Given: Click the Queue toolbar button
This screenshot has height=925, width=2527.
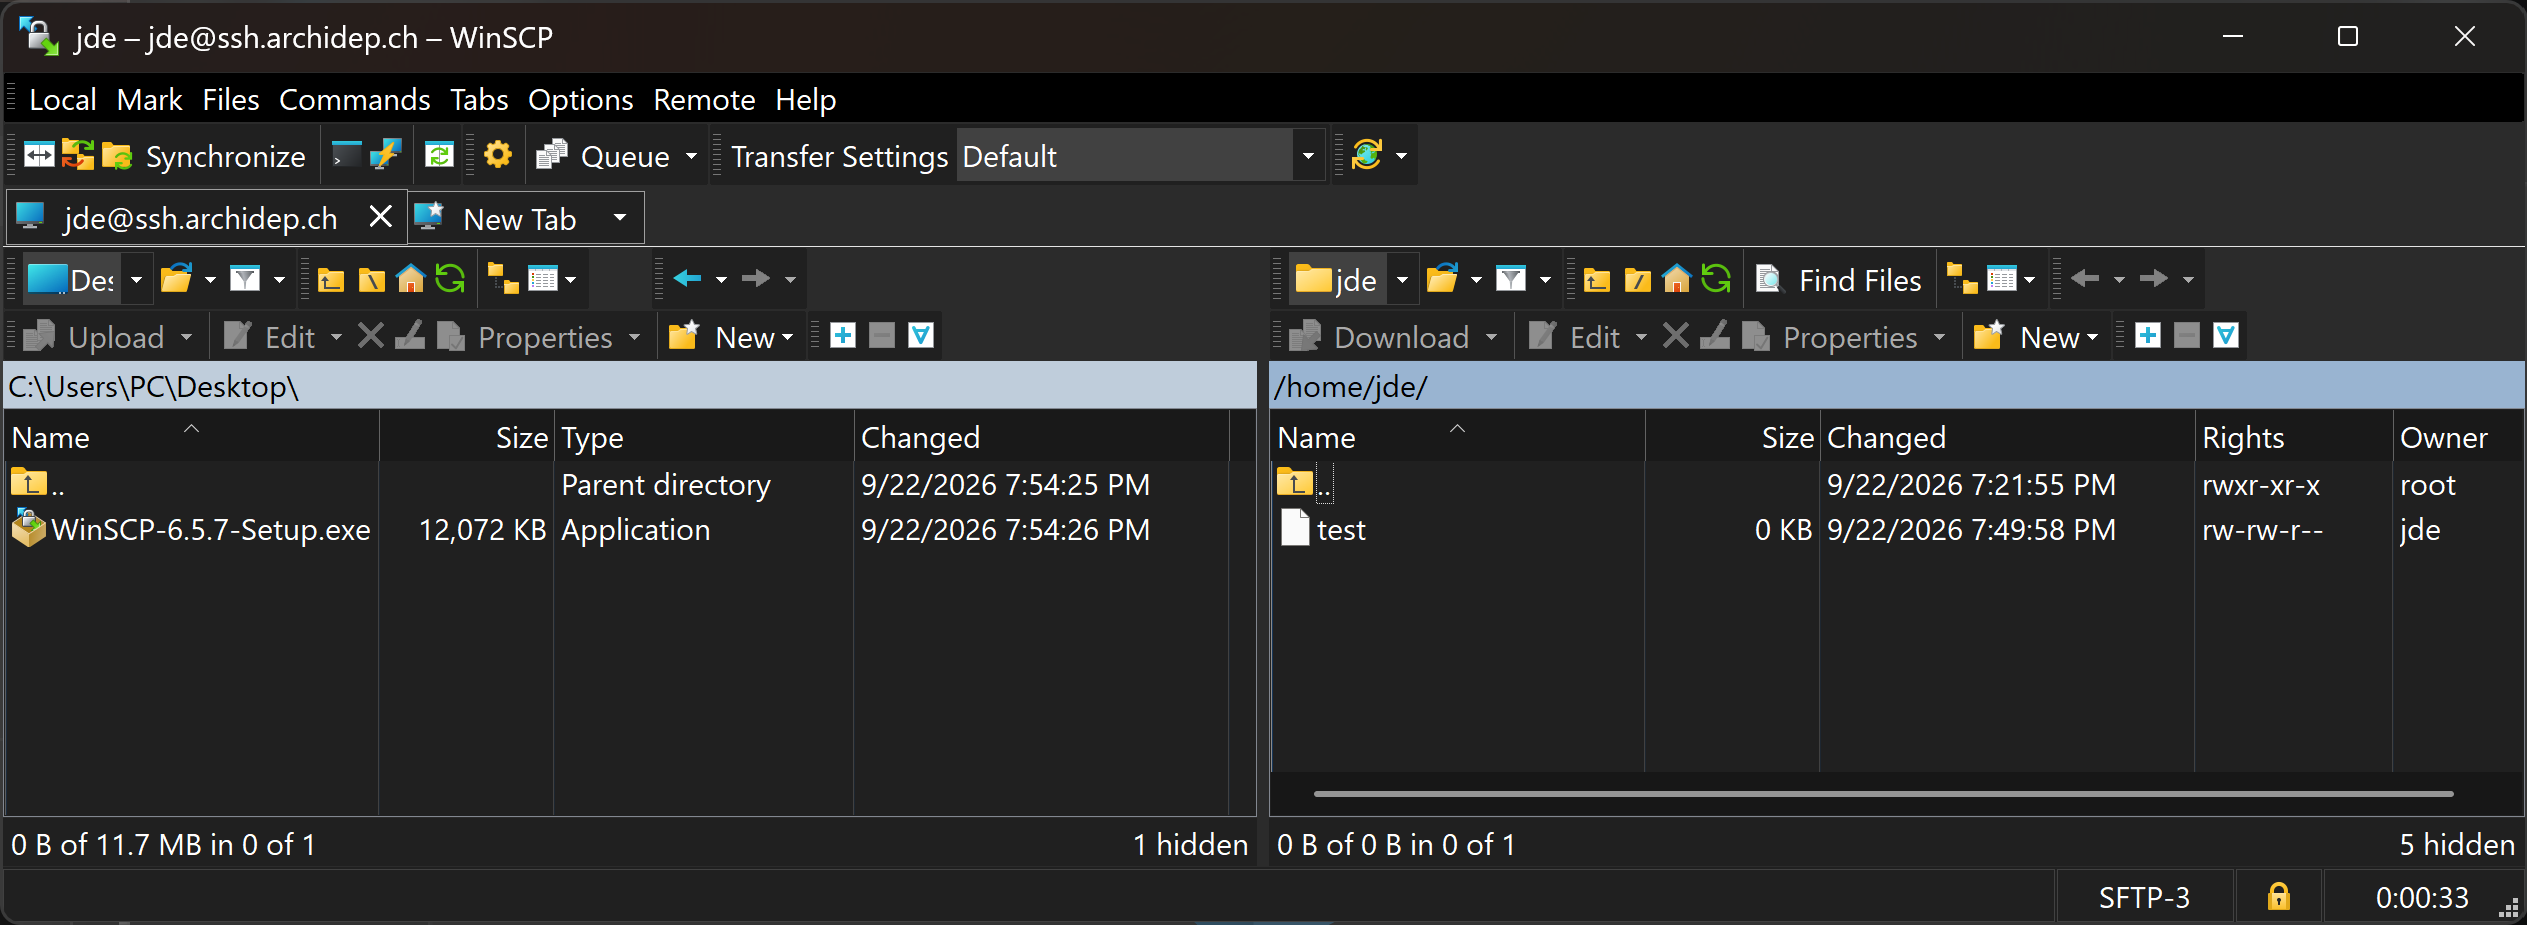Looking at the screenshot, I should click(x=603, y=156).
